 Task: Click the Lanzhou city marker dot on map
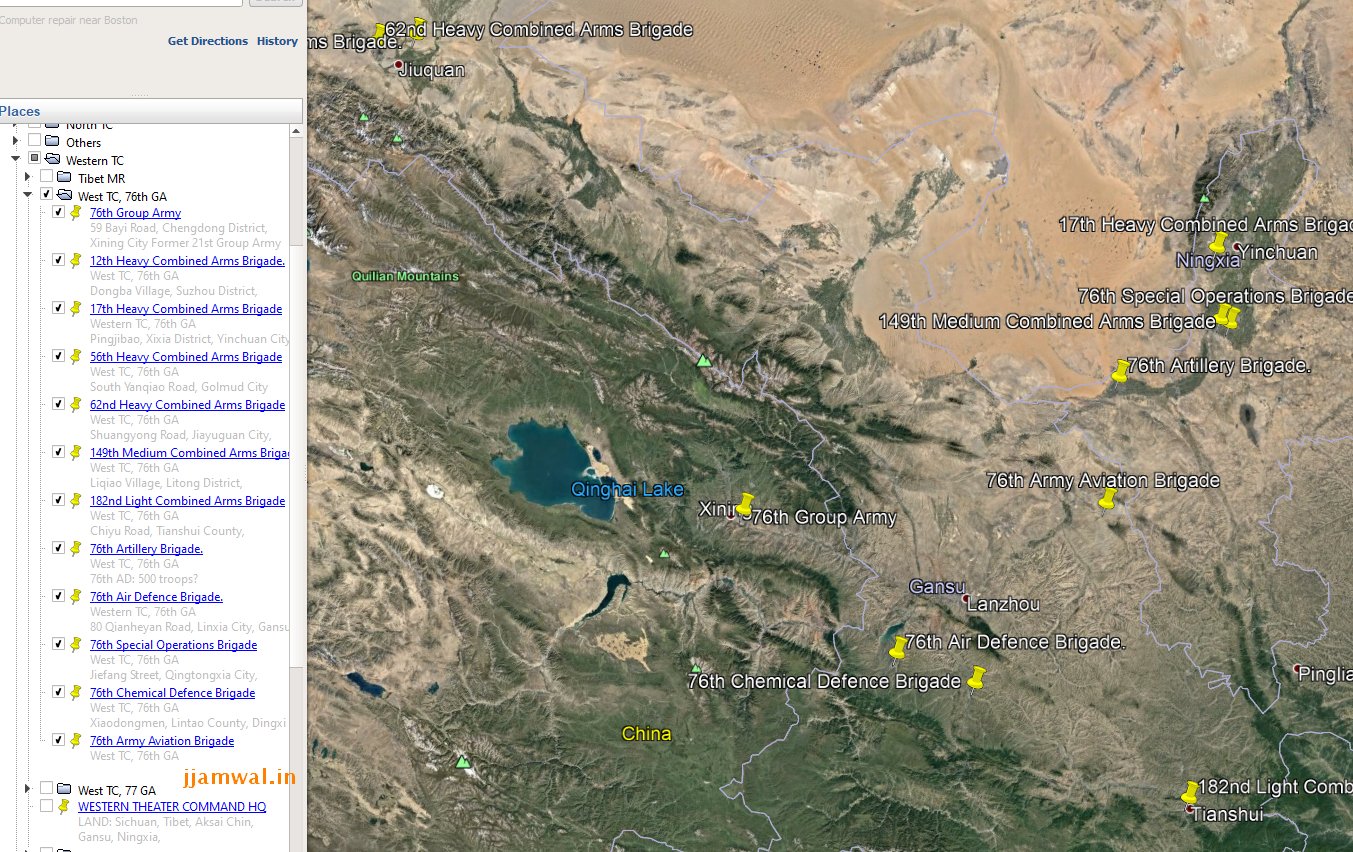[x=966, y=600]
